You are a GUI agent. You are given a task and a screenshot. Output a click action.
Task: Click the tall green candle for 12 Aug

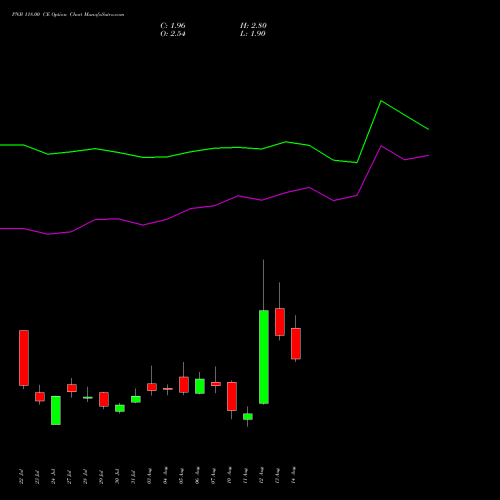264,357
